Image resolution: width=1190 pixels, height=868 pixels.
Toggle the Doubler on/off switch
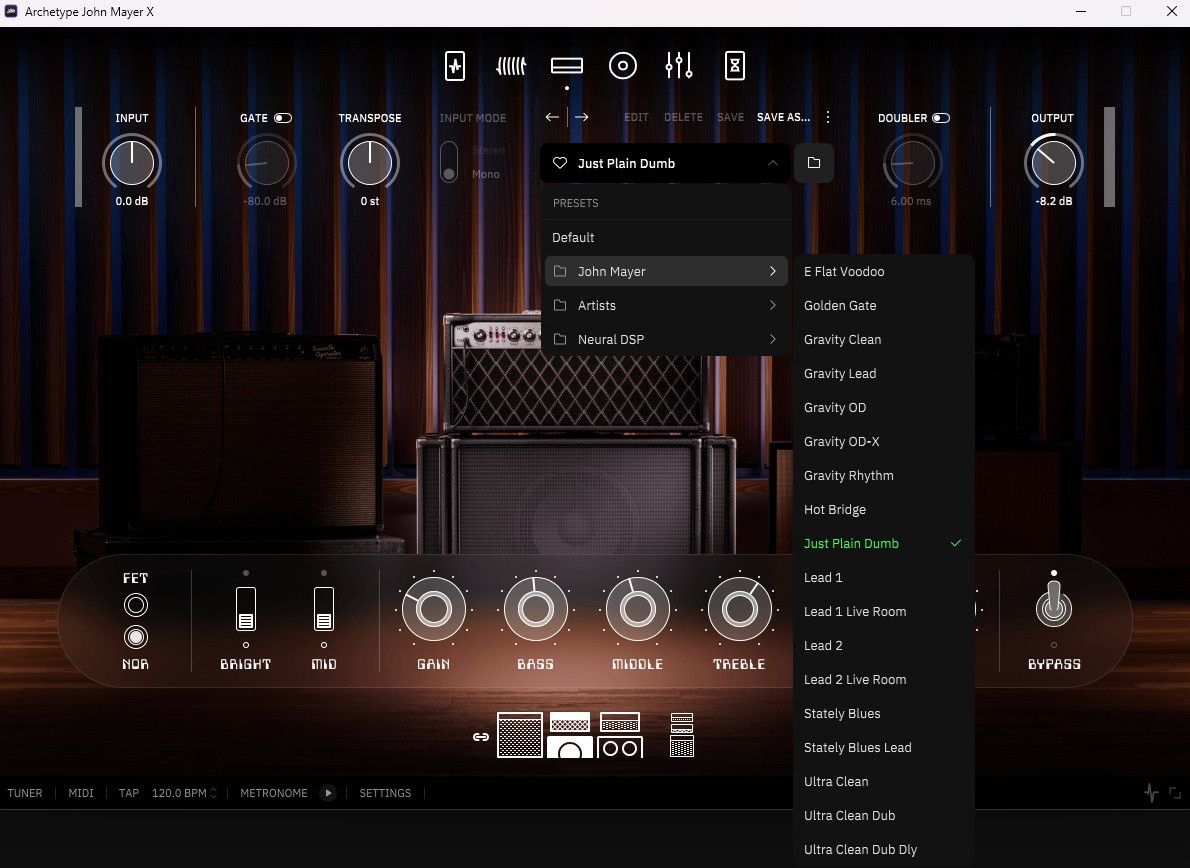tap(941, 118)
